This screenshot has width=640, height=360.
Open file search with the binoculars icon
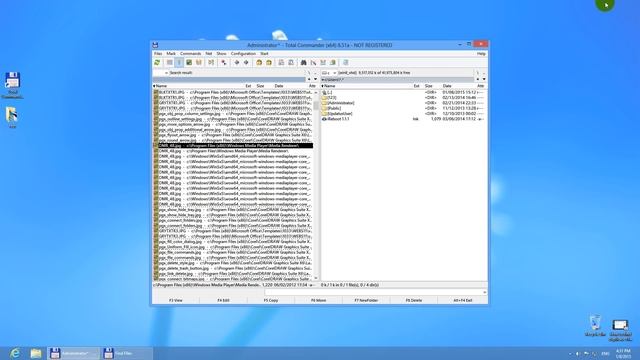pyautogui.click(x=303, y=62)
